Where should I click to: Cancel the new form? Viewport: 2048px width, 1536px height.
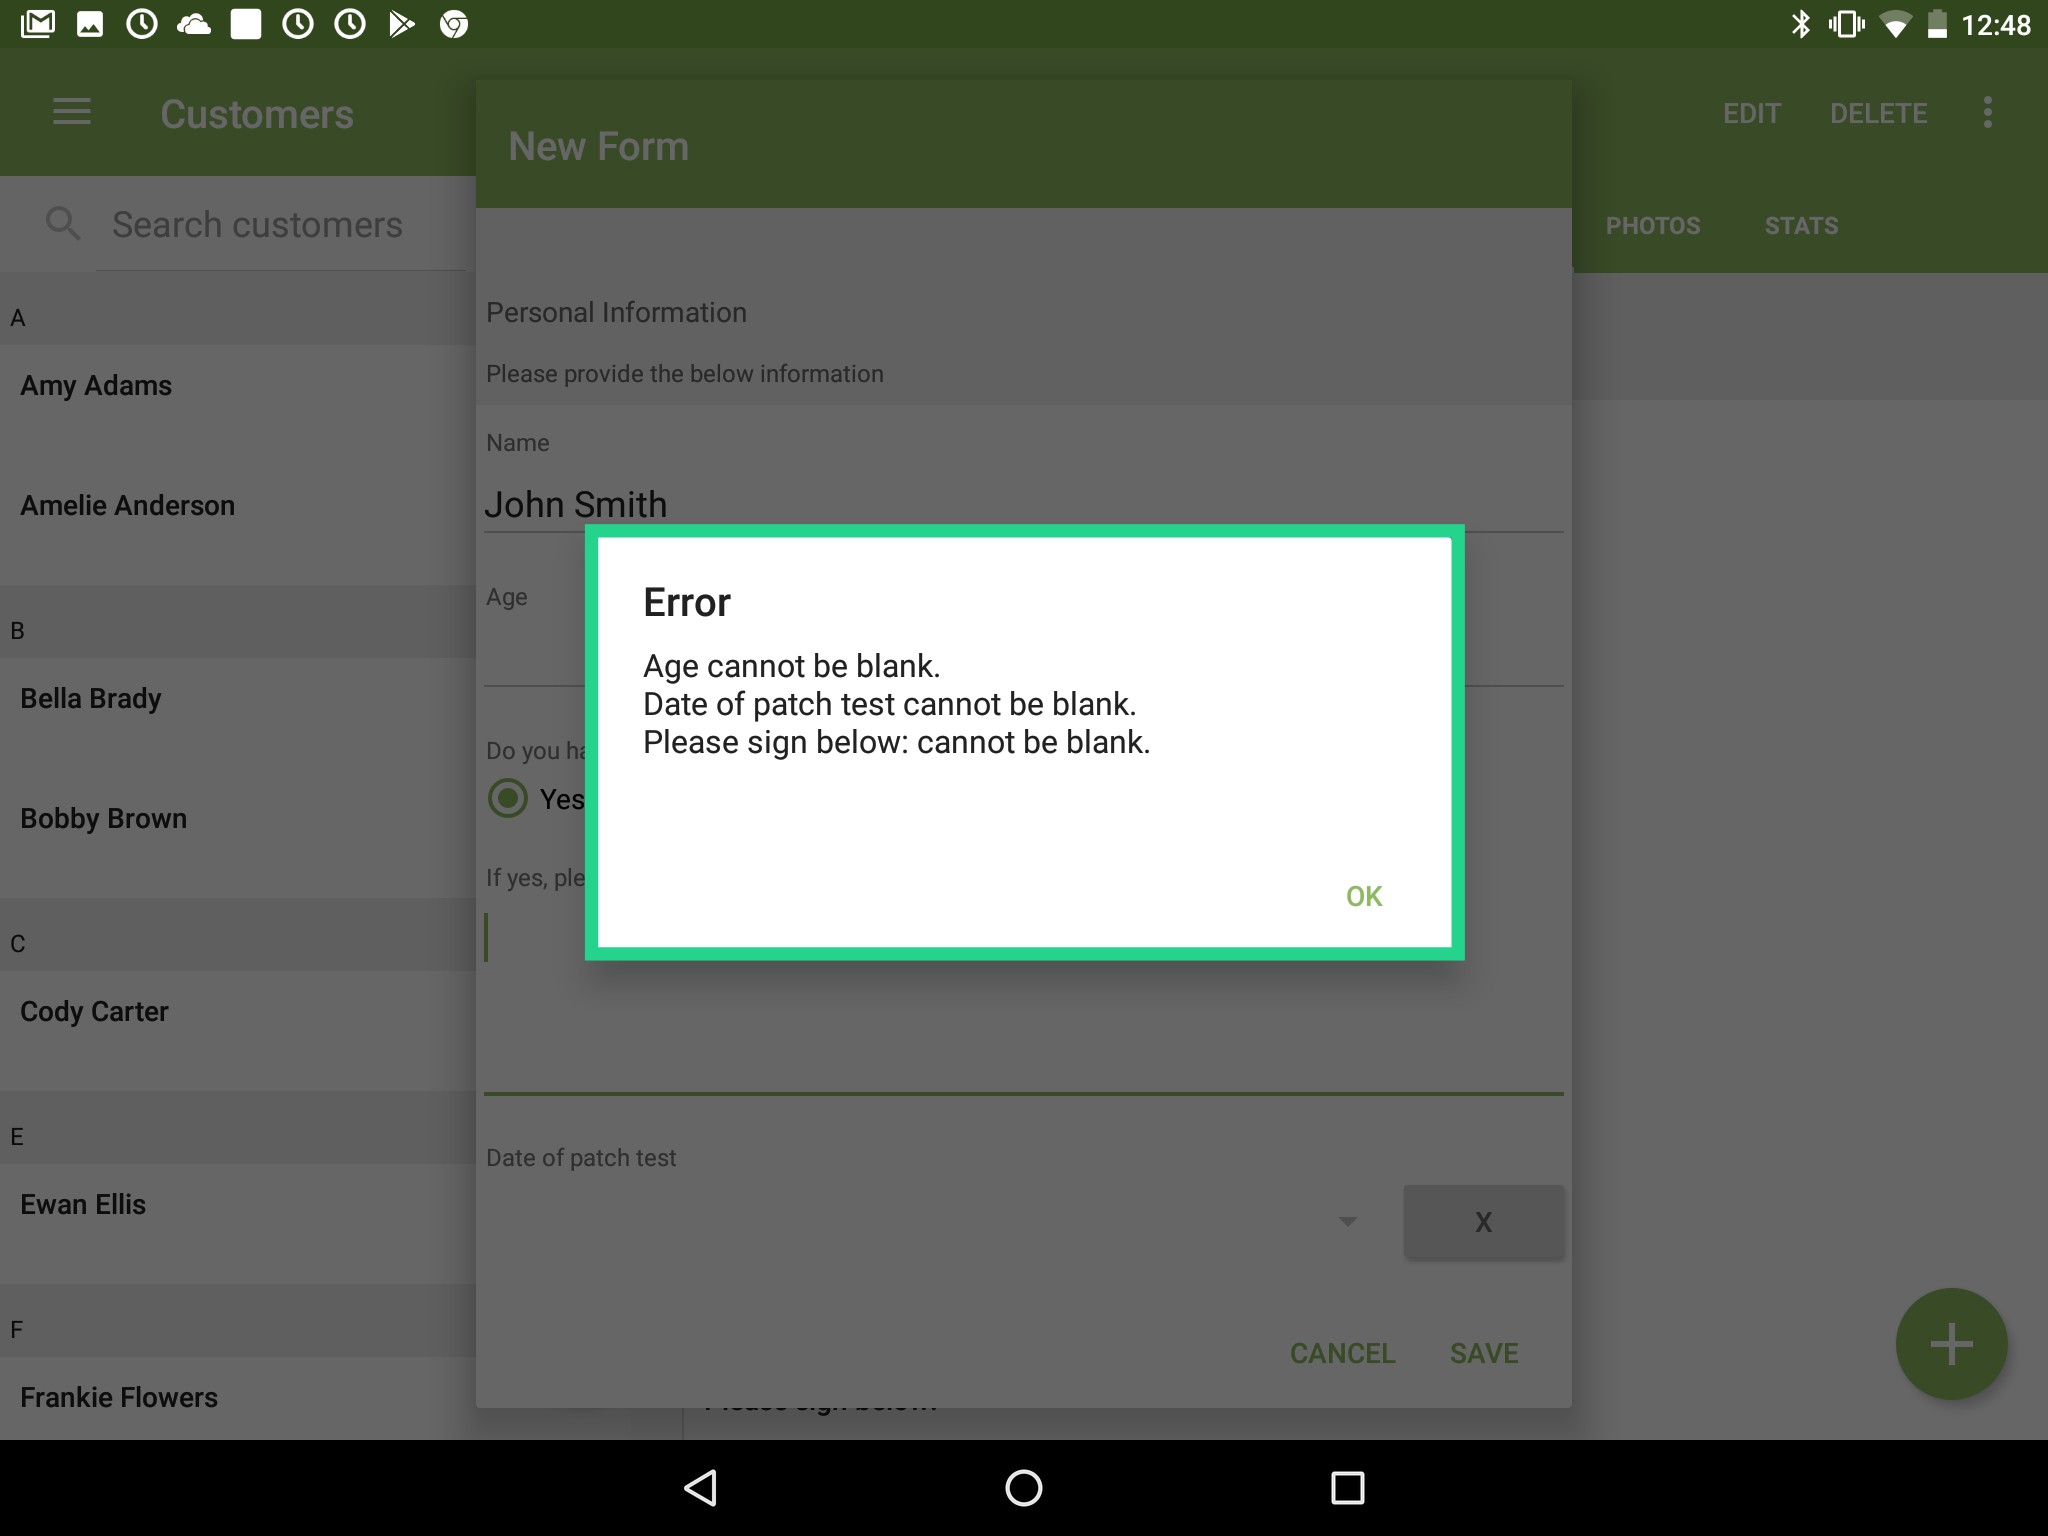(x=1342, y=1353)
